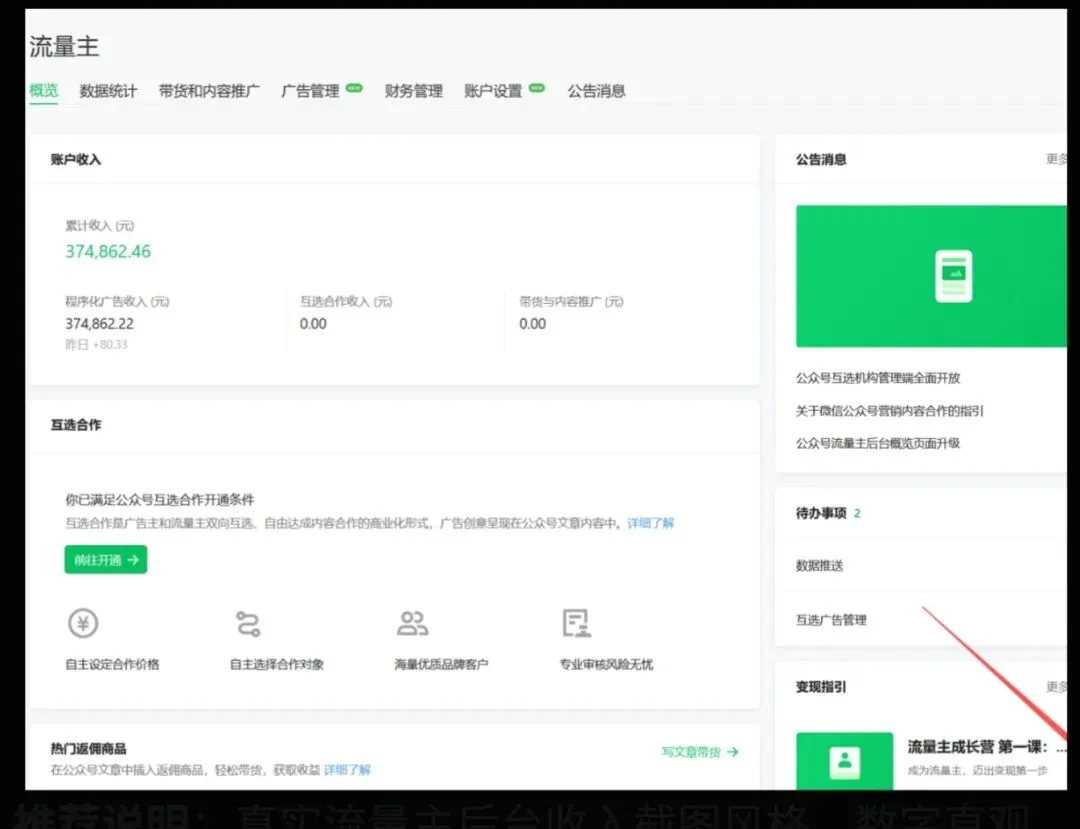The width and height of the screenshot is (1080, 829).
Task: Click the 流量主 page title
Action: 64,47
